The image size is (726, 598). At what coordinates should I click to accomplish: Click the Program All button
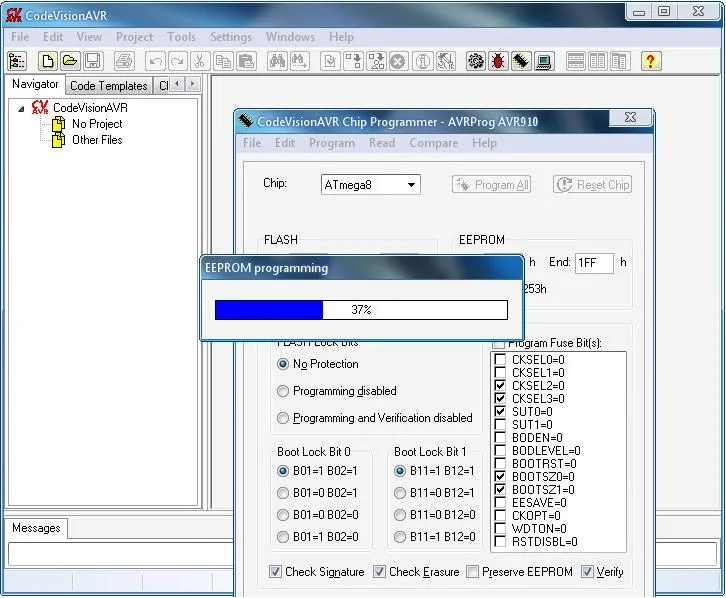tap(492, 185)
